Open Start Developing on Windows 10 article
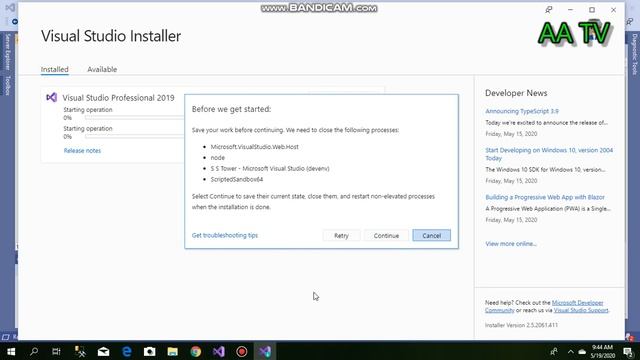Screen dimensions: 640x360 (549, 154)
